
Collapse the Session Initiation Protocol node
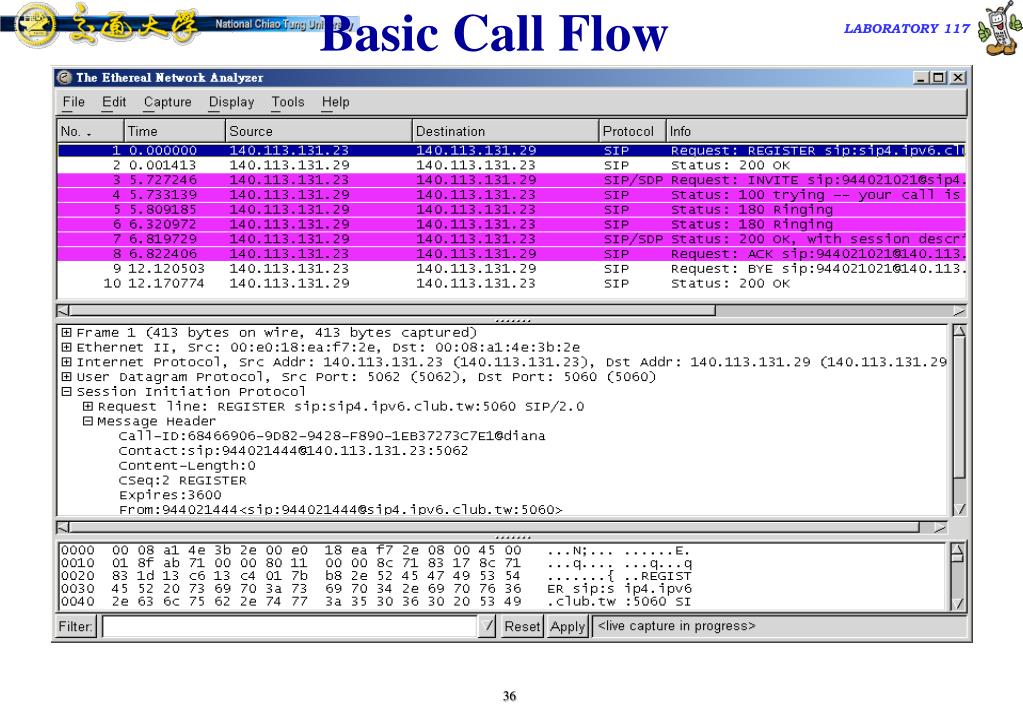point(67,392)
